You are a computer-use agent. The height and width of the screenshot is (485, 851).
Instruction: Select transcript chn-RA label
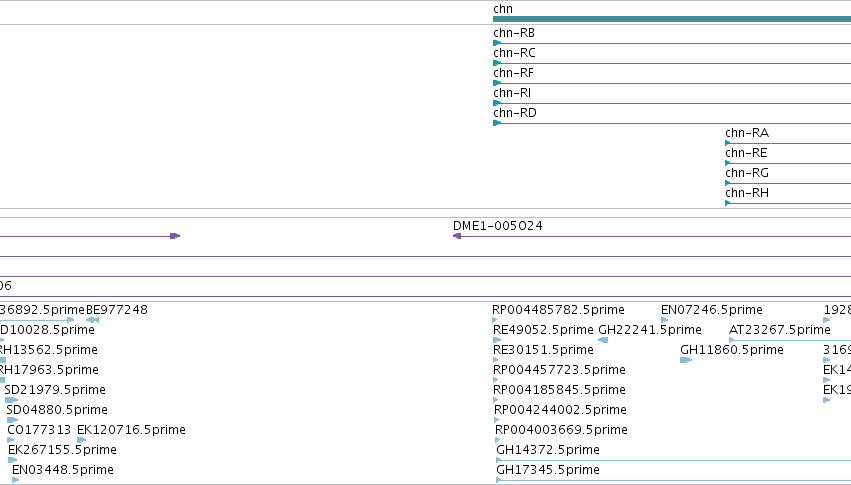(x=747, y=133)
